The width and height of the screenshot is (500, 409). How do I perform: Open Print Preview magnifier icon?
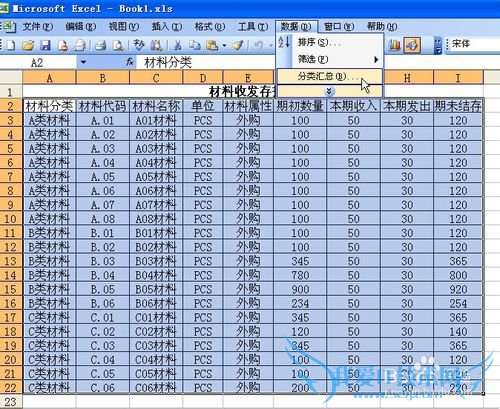118,45
